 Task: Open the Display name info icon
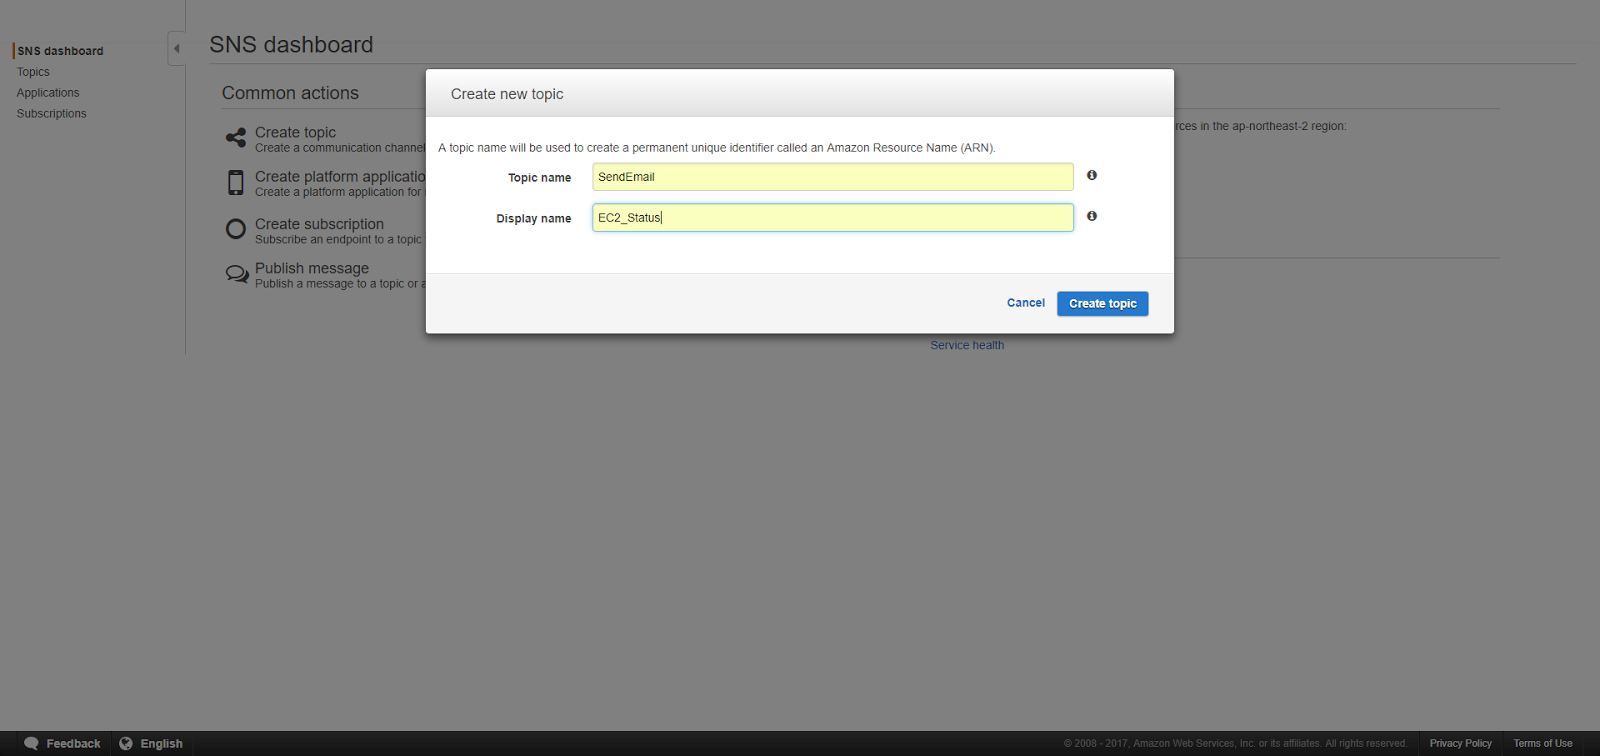click(x=1092, y=216)
